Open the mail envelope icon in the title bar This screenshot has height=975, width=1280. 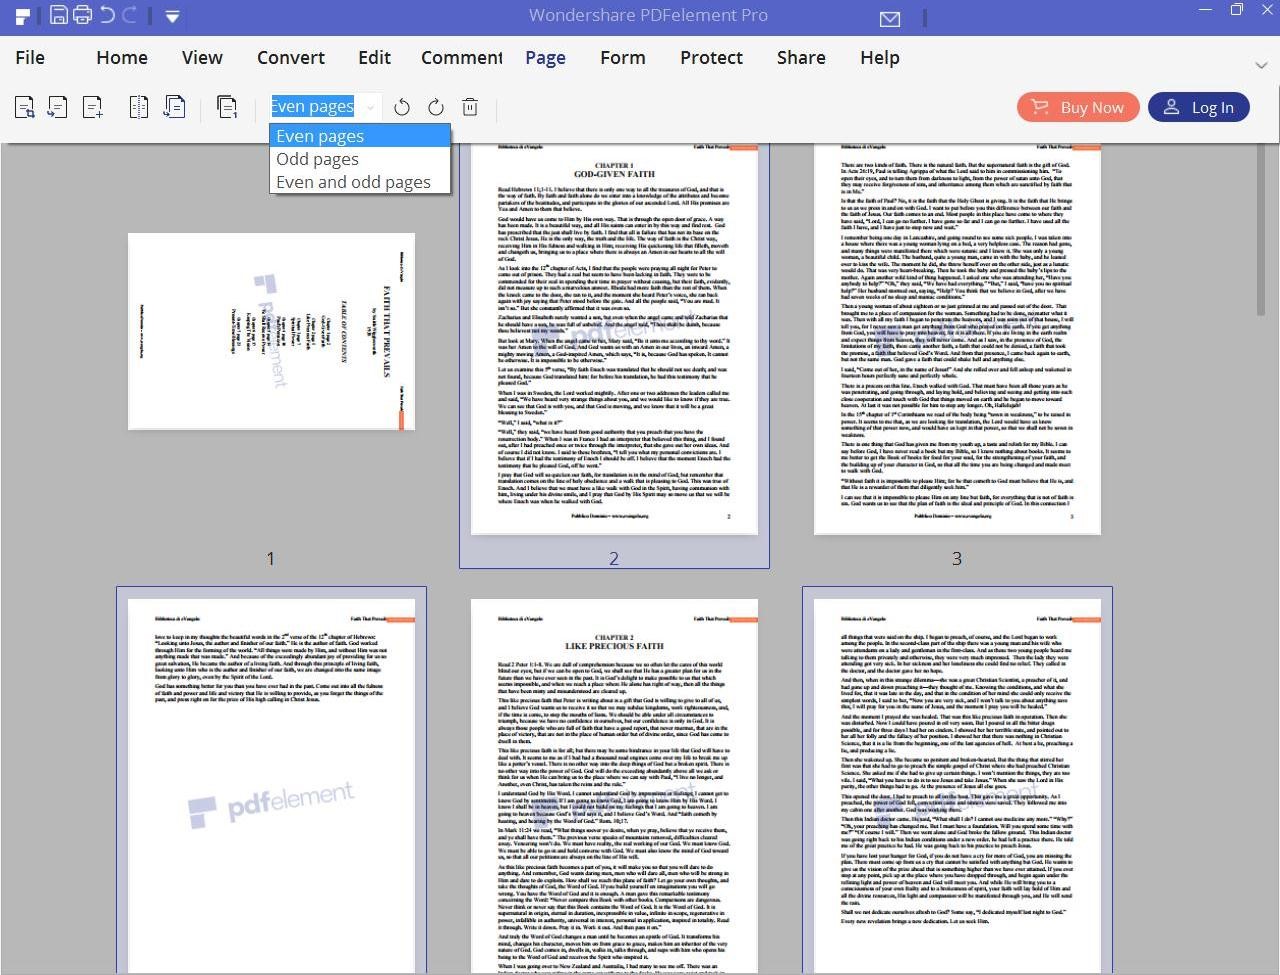pos(890,18)
